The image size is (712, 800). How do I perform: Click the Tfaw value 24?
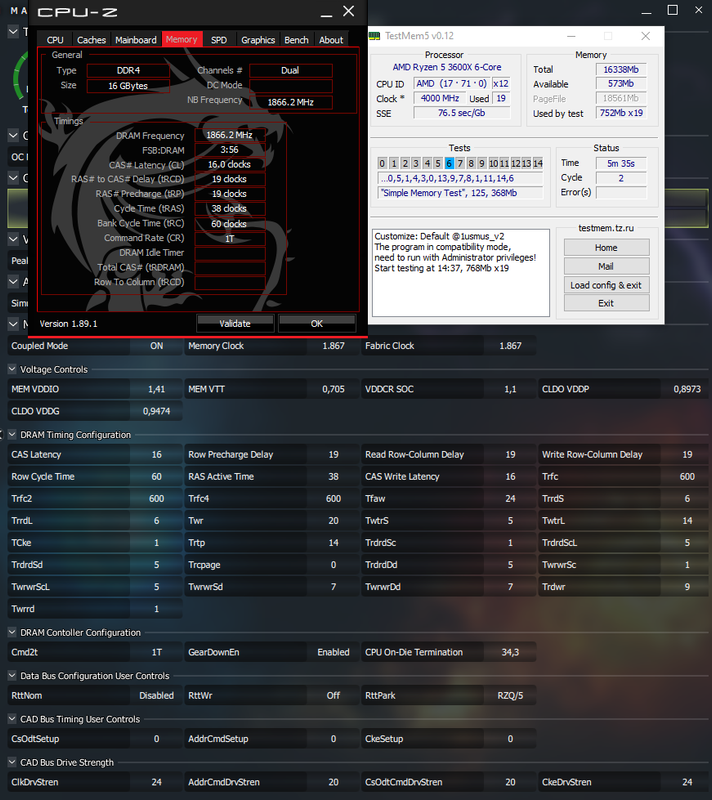pyautogui.click(x=510, y=498)
